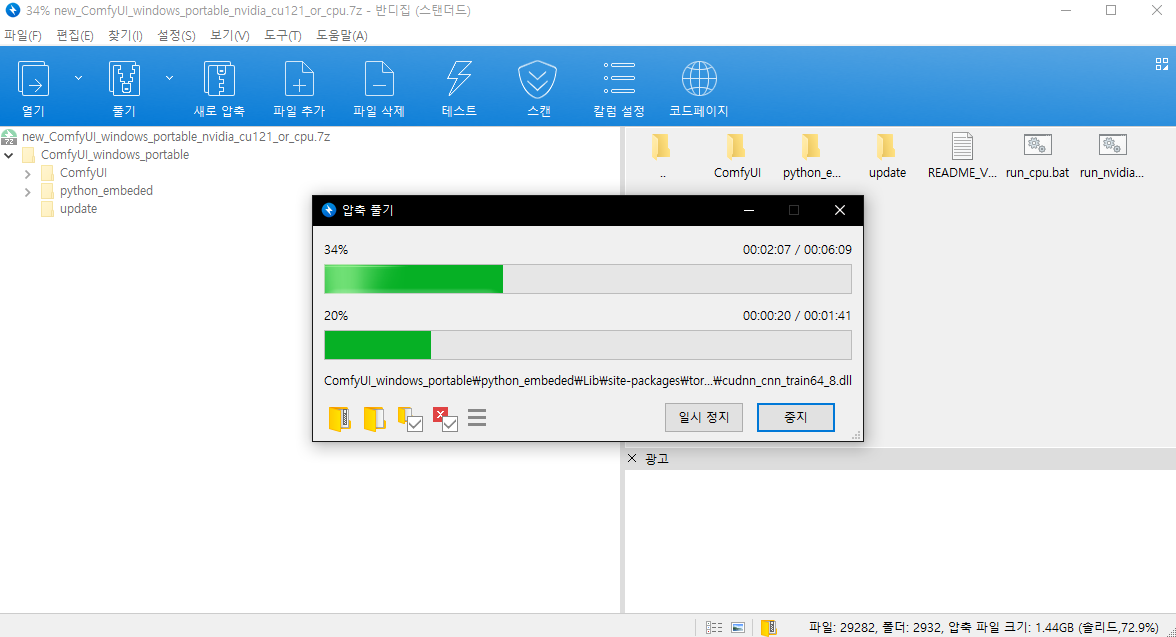Select the run_nvidia... batch file
This screenshot has height=637, width=1176.
pos(1112,156)
